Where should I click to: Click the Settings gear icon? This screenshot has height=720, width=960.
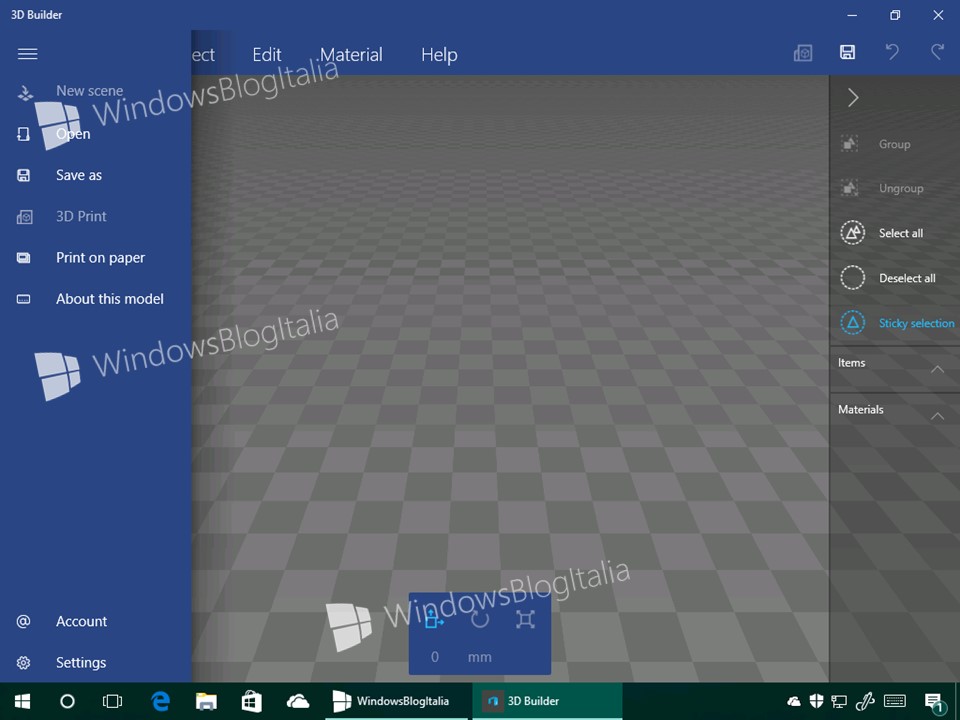pos(23,662)
